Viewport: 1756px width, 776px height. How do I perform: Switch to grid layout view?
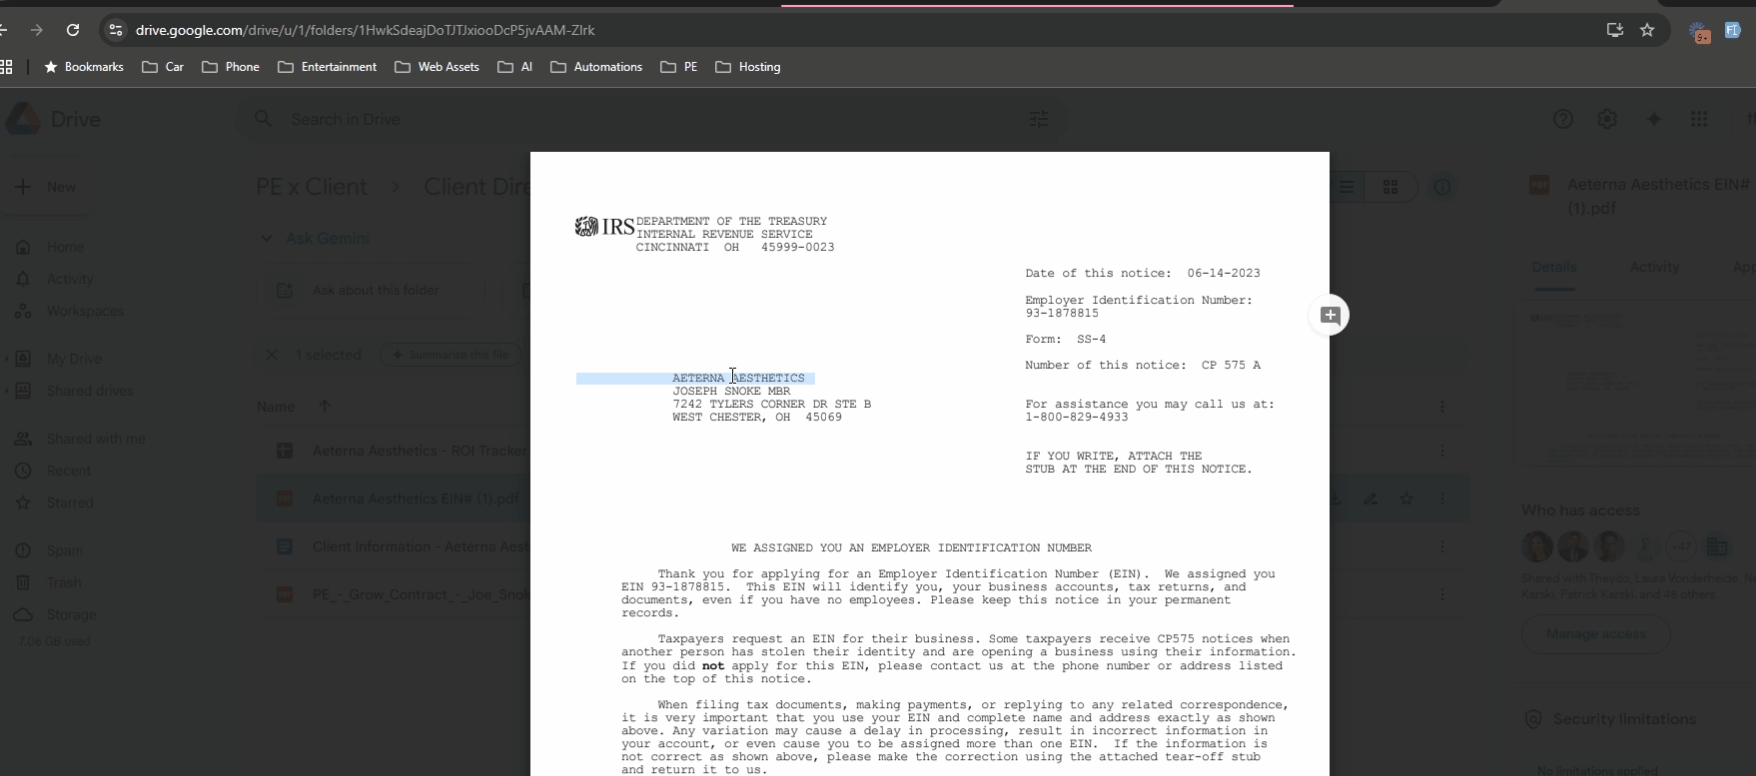(x=1390, y=187)
